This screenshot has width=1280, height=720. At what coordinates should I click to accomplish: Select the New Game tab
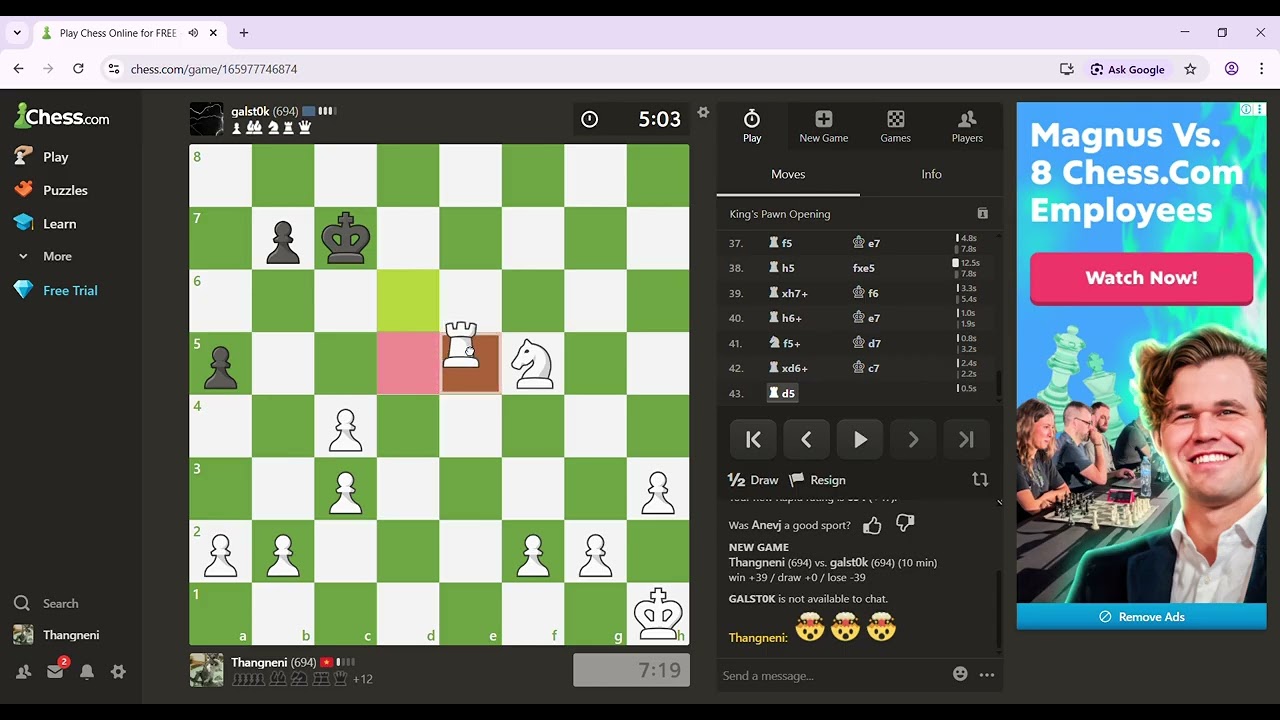click(823, 126)
